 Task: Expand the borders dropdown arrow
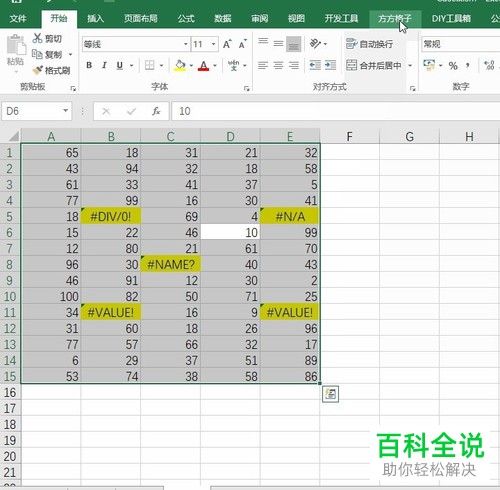pyautogui.click(x=161, y=65)
